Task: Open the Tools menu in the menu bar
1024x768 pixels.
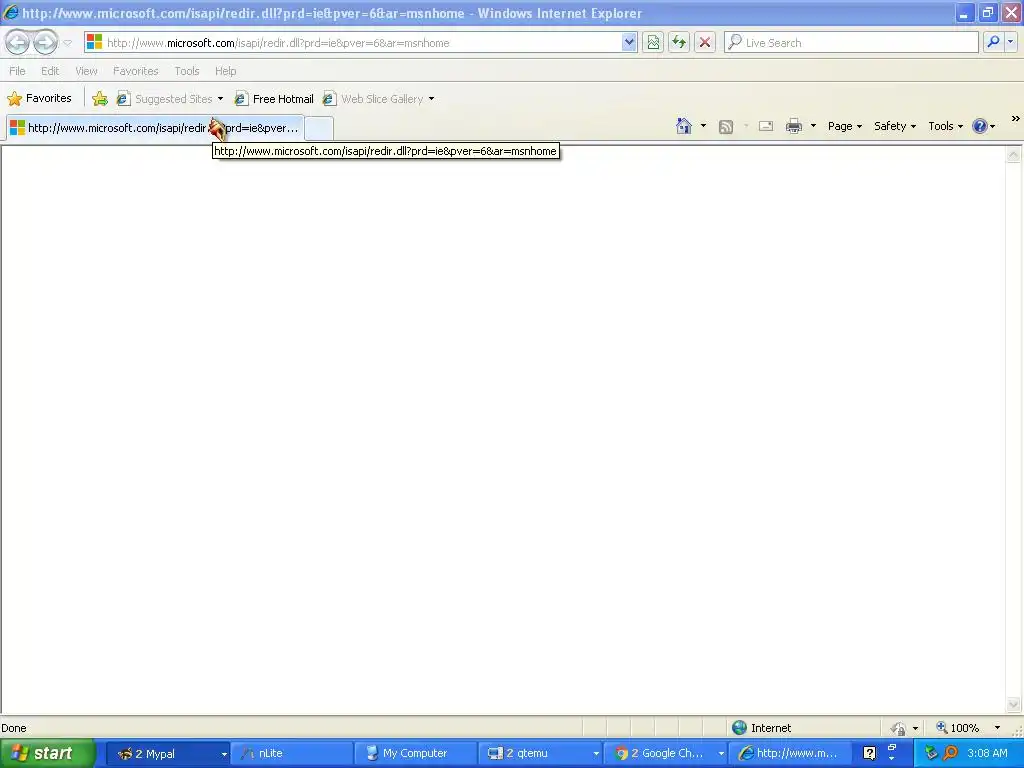Action: pyautogui.click(x=187, y=71)
